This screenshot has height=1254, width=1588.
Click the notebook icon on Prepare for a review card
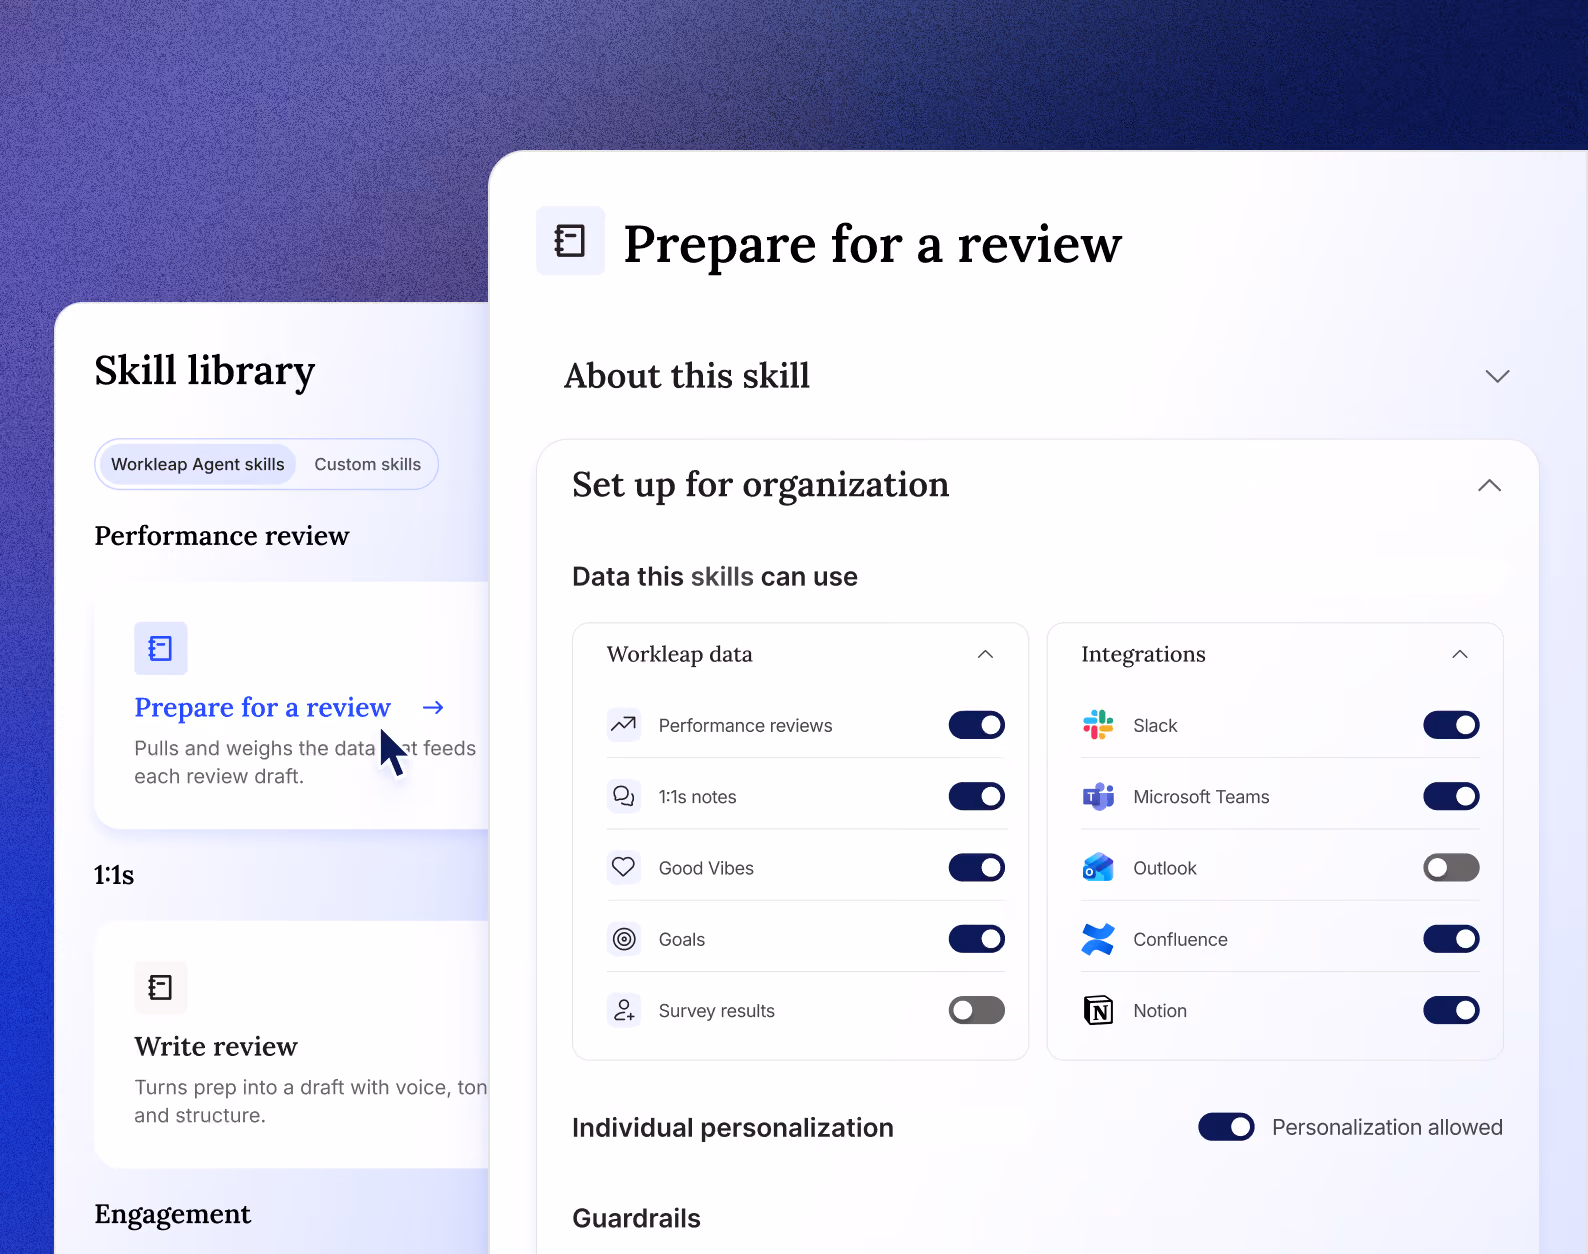coord(161,648)
